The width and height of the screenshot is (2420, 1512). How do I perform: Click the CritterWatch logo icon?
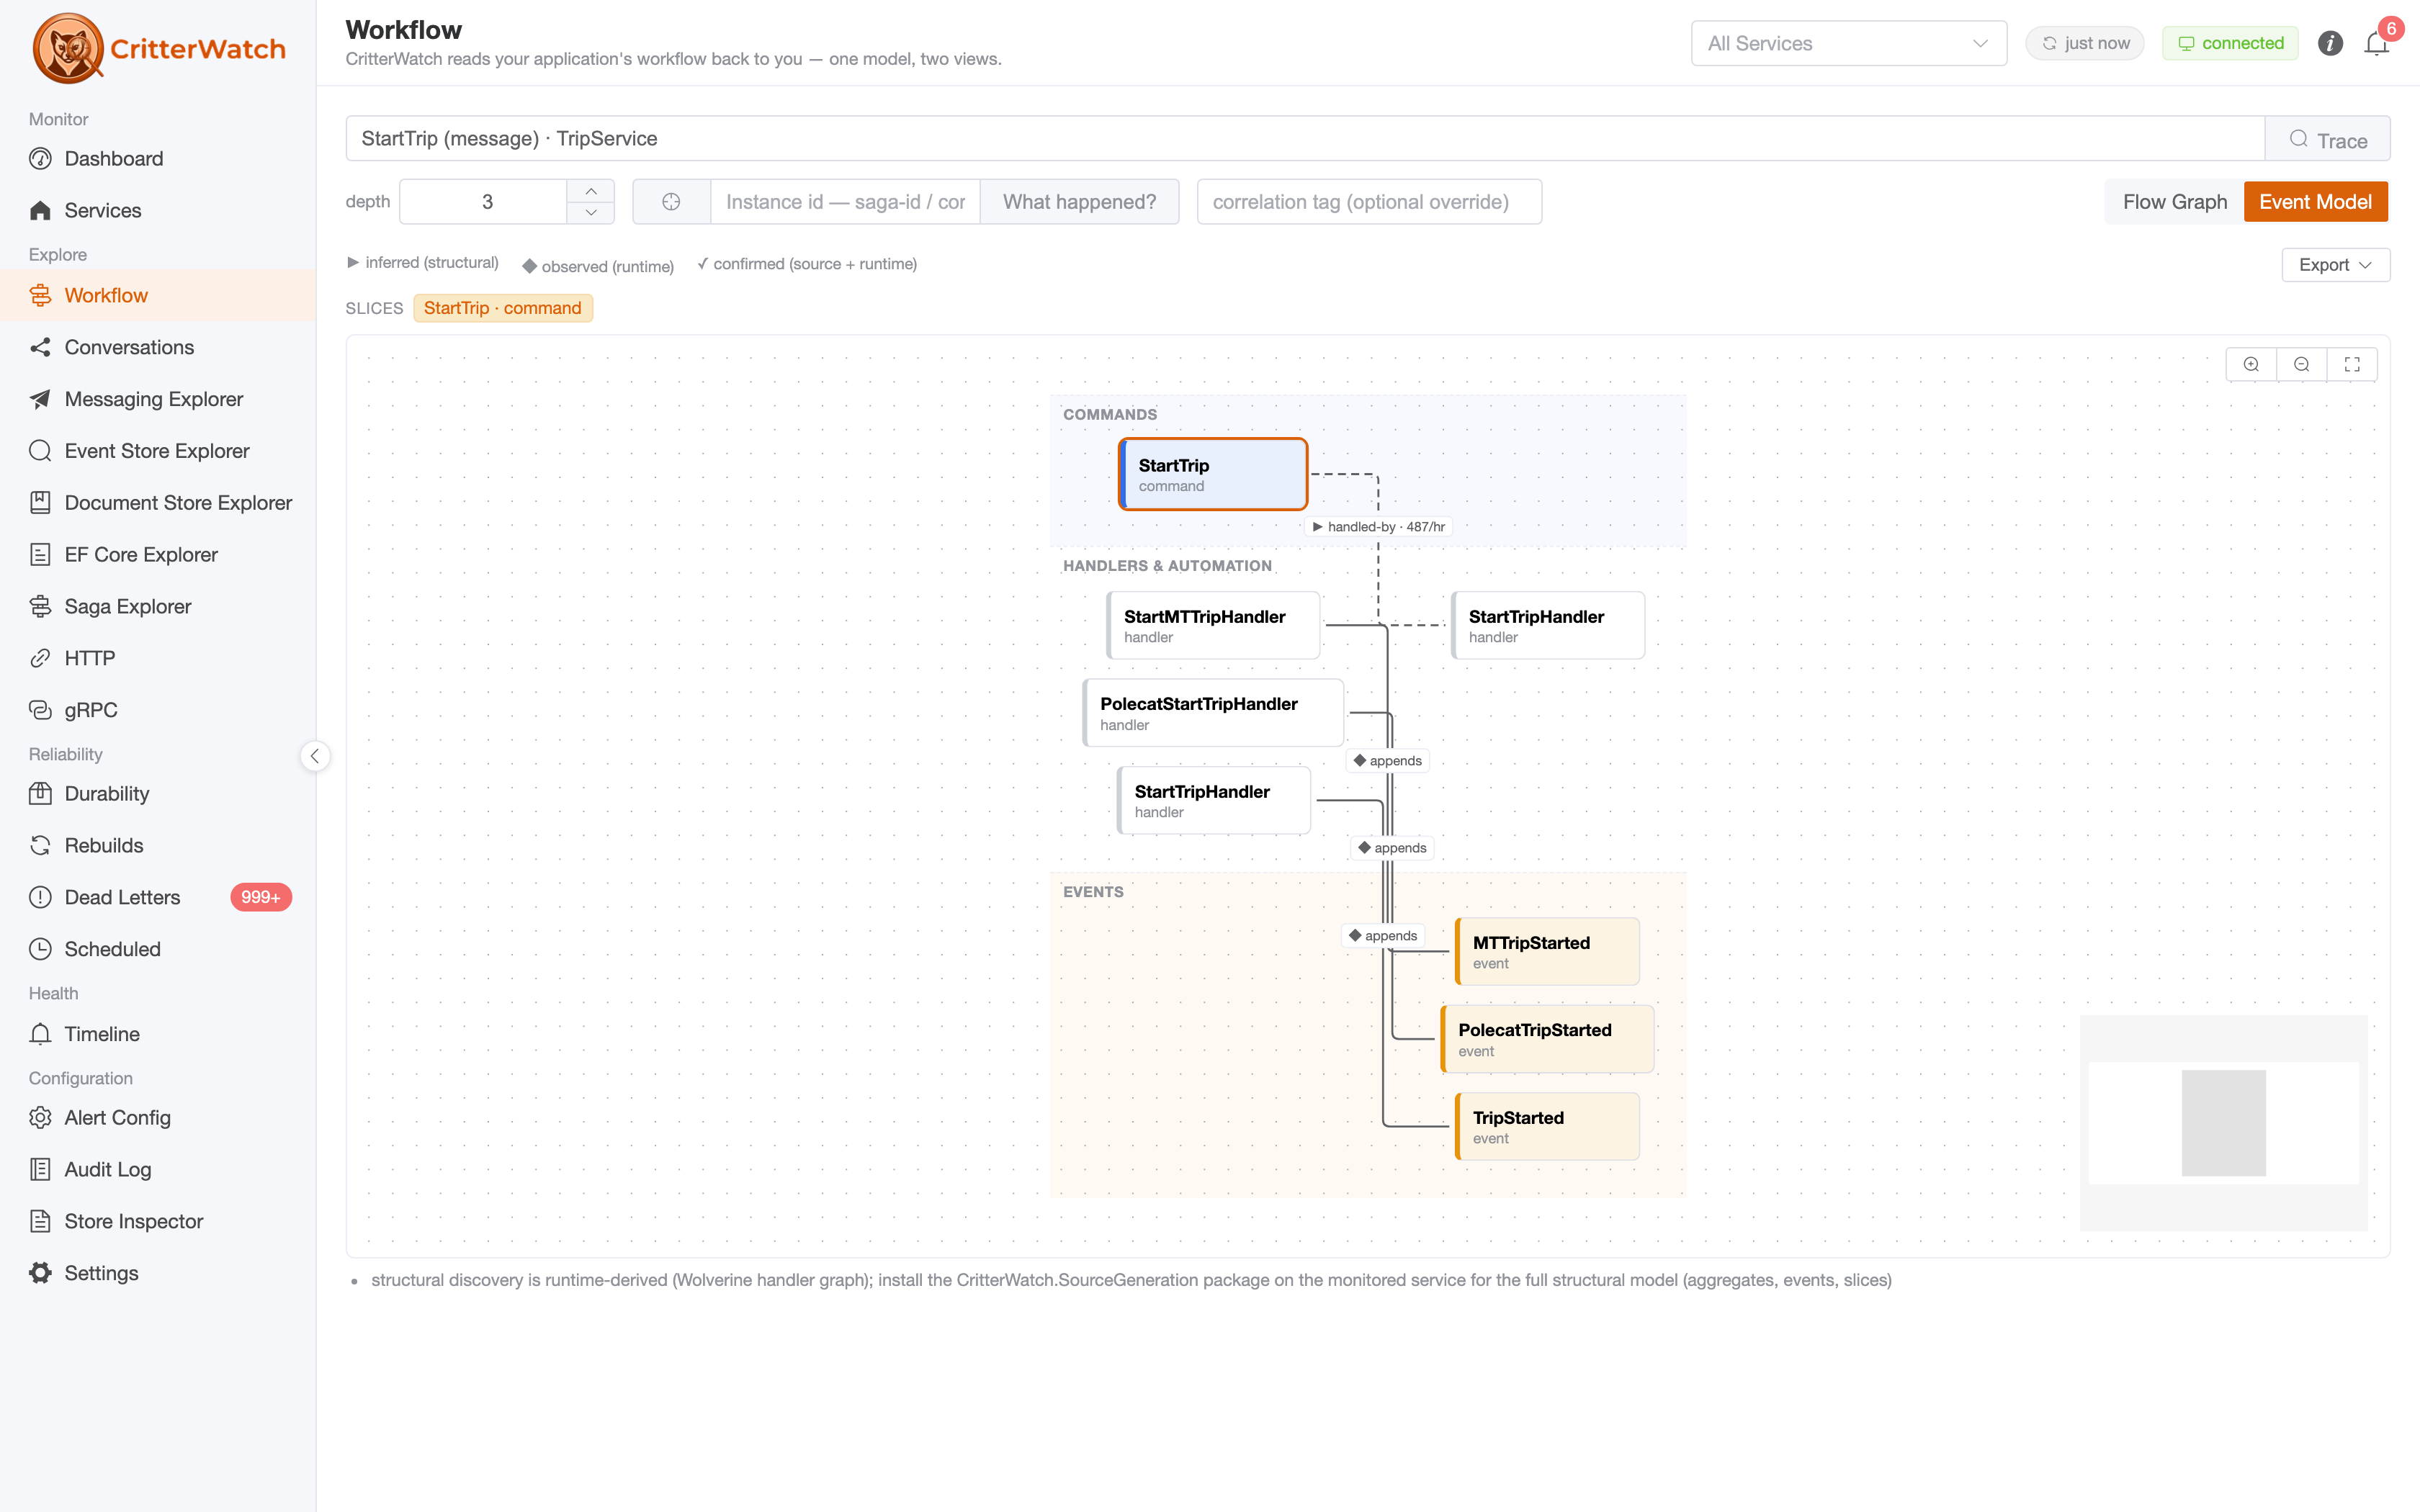68,48
